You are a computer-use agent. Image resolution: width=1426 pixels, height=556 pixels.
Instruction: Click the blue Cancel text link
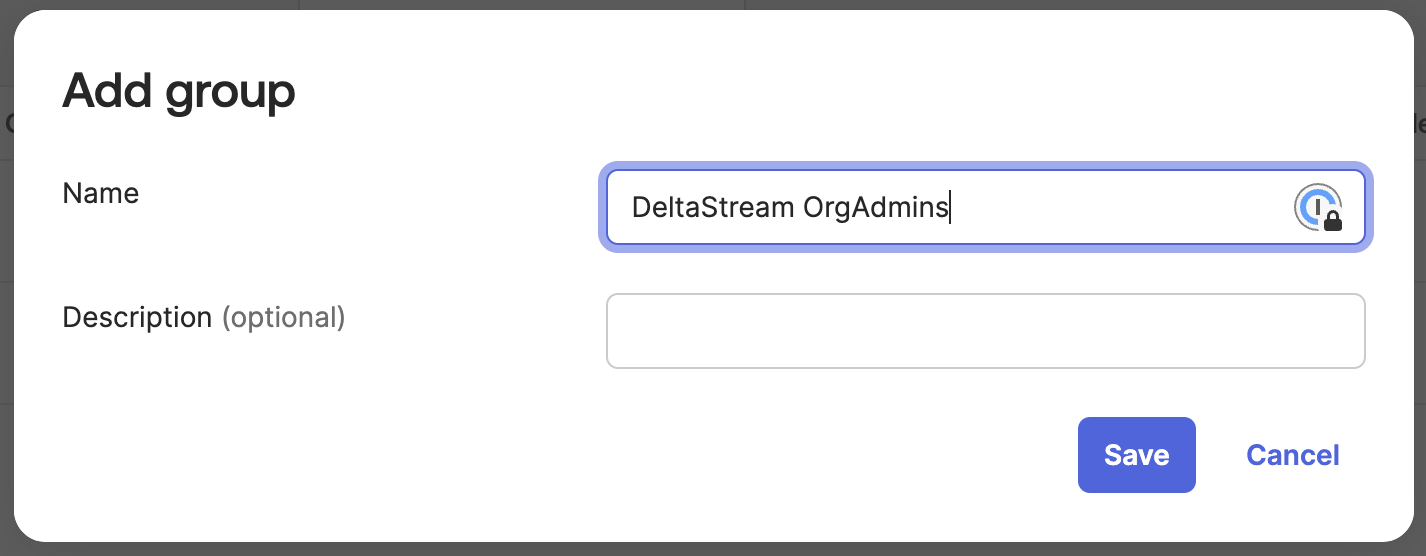point(1292,455)
